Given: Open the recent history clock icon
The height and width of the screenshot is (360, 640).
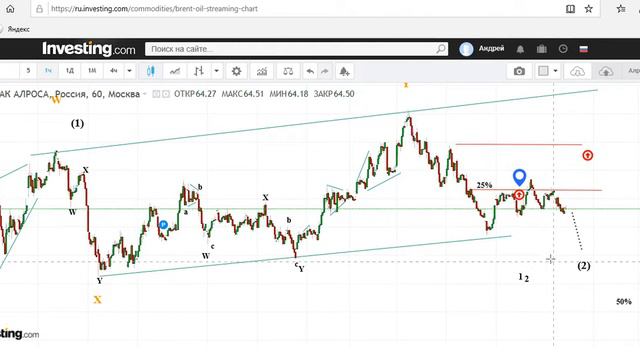Looking at the screenshot, I should pyautogui.click(x=563, y=49).
